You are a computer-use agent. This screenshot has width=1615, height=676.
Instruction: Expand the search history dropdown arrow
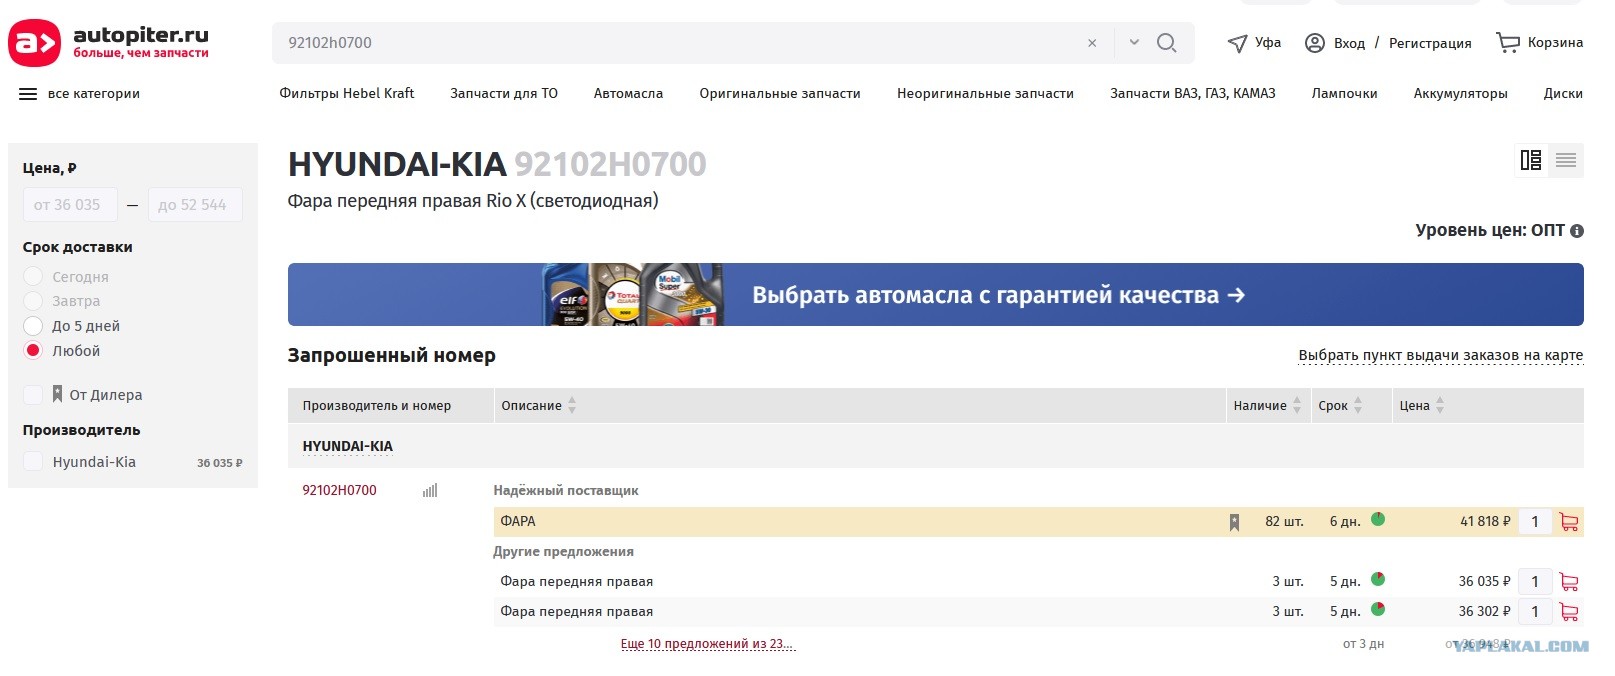(1134, 43)
